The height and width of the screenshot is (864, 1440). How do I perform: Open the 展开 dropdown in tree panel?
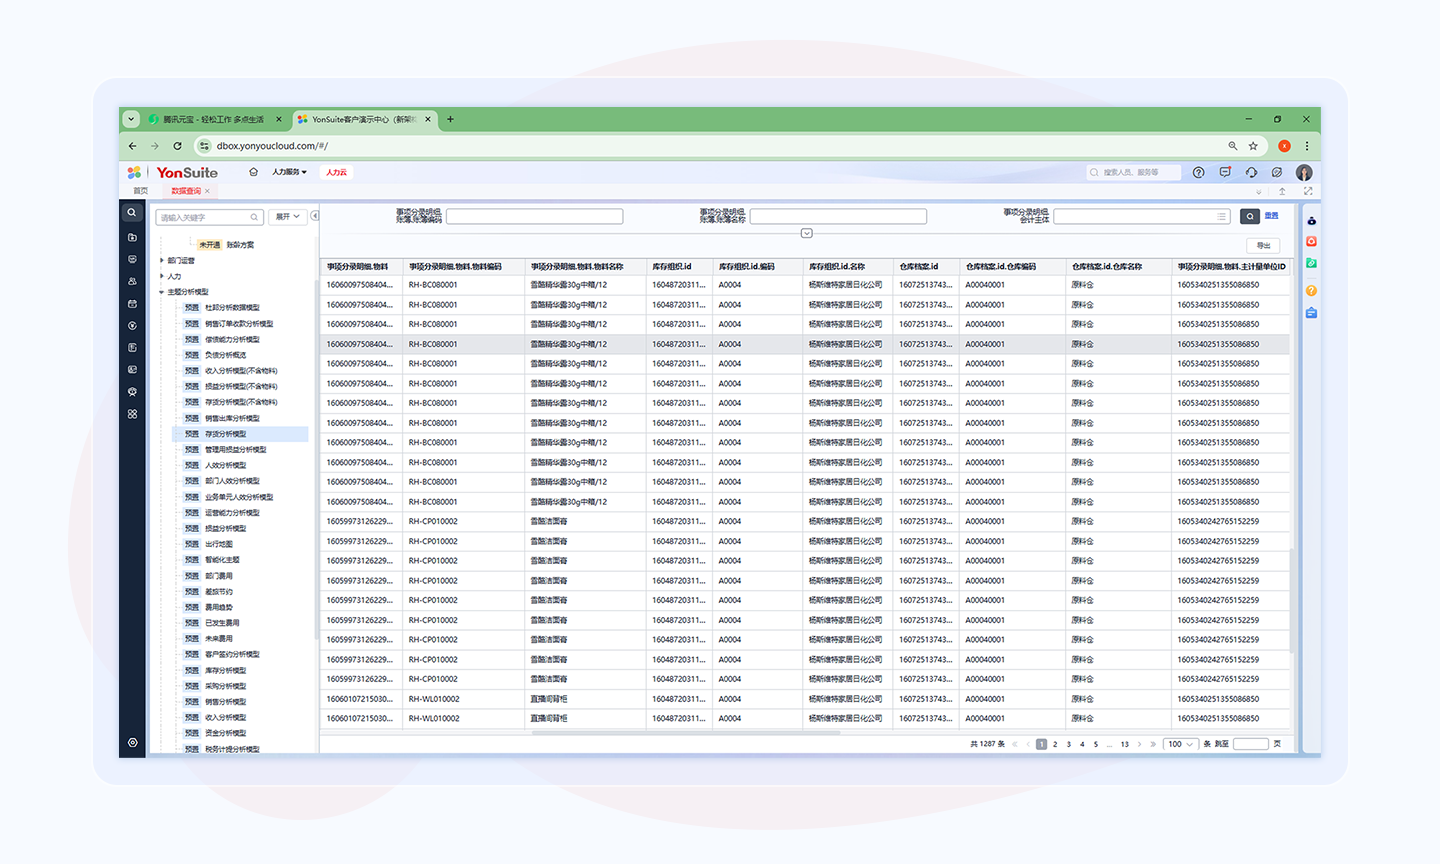(287, 217)
